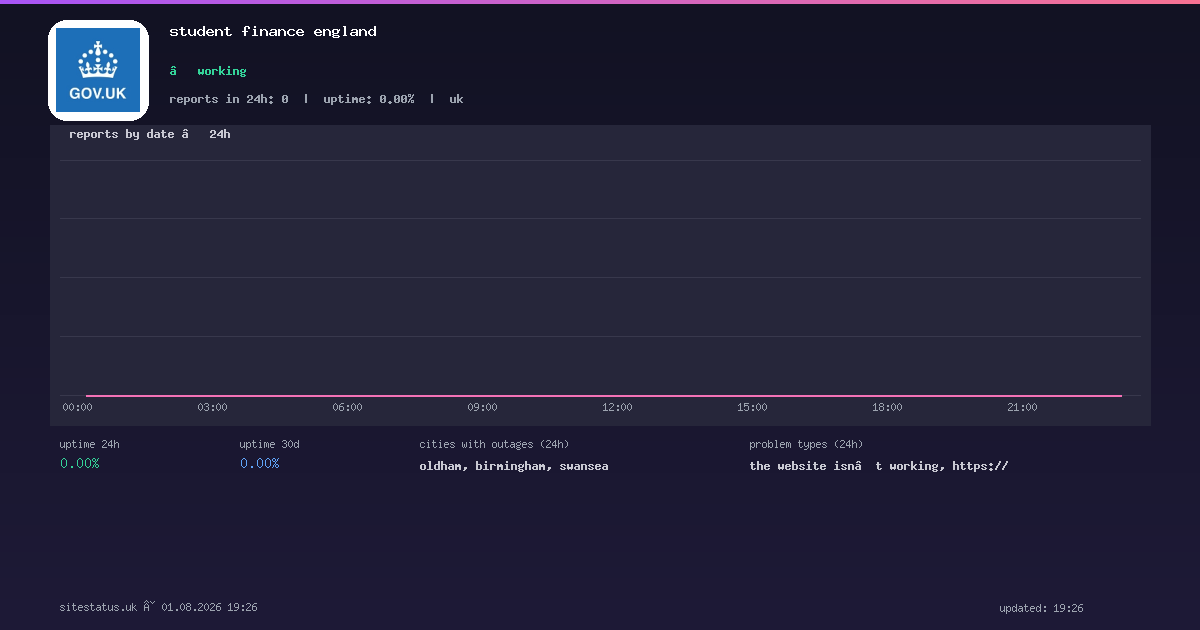Image resolution: width=1200 pixels, height=630 pixels.
Task: Click the 'uptime: 0.00%' header text
Action: point(369,99)
